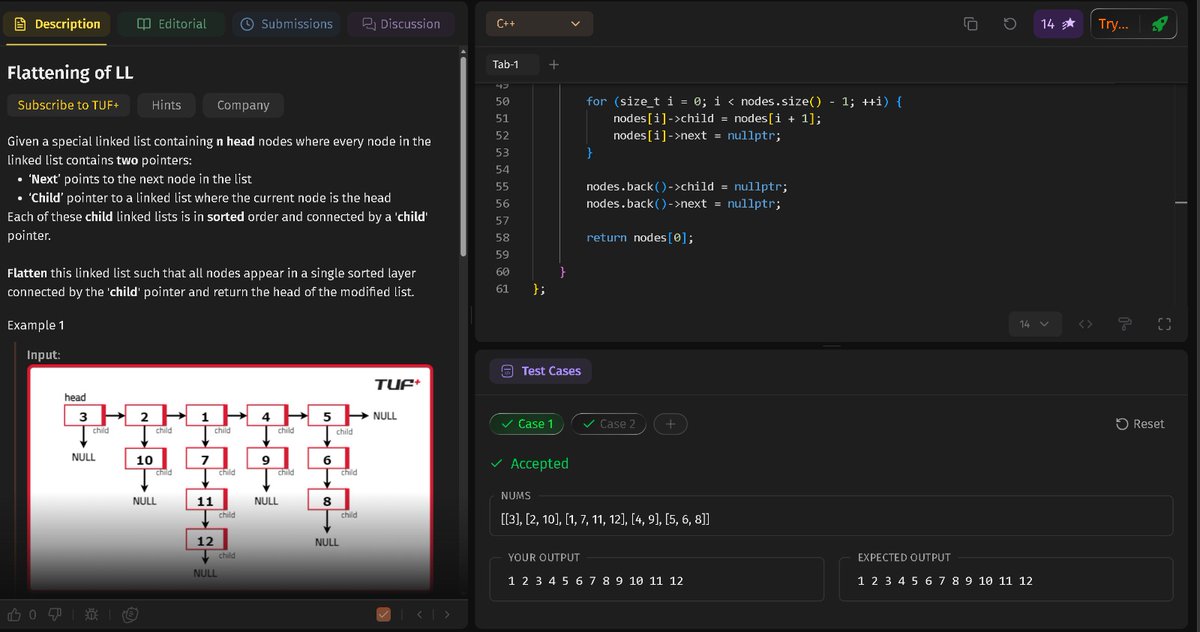Select the Test Cases panel tab
This screenshot has height=632, width=1200.
[540, 371]
